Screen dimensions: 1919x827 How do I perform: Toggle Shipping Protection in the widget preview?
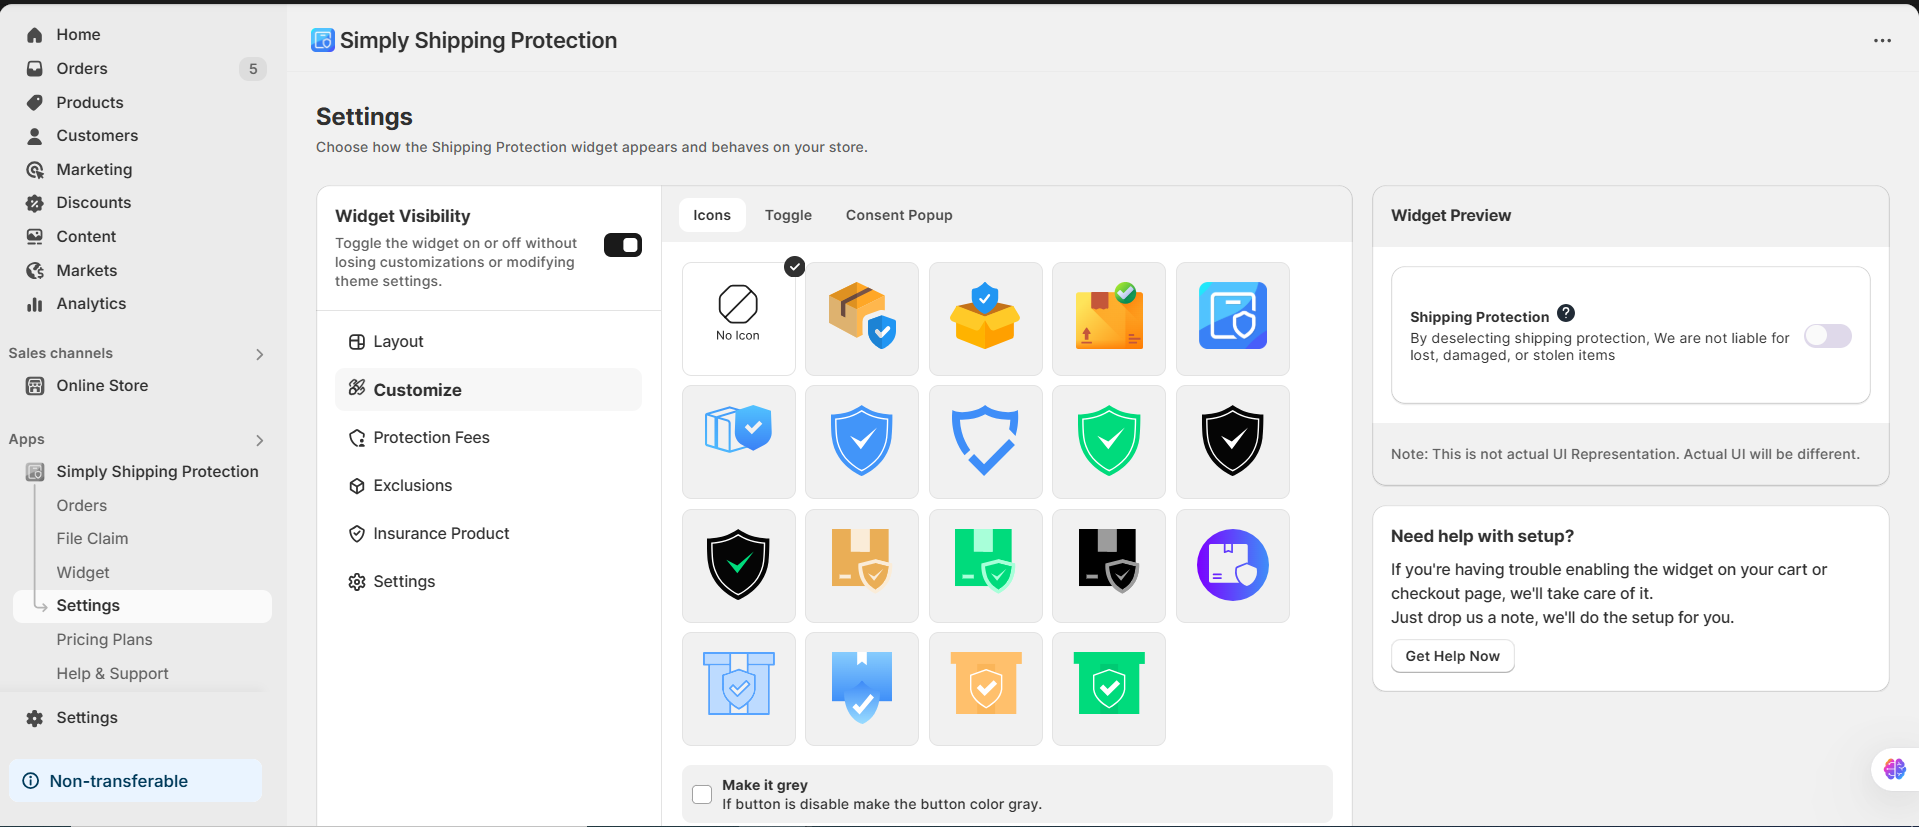click(1827, 336)
